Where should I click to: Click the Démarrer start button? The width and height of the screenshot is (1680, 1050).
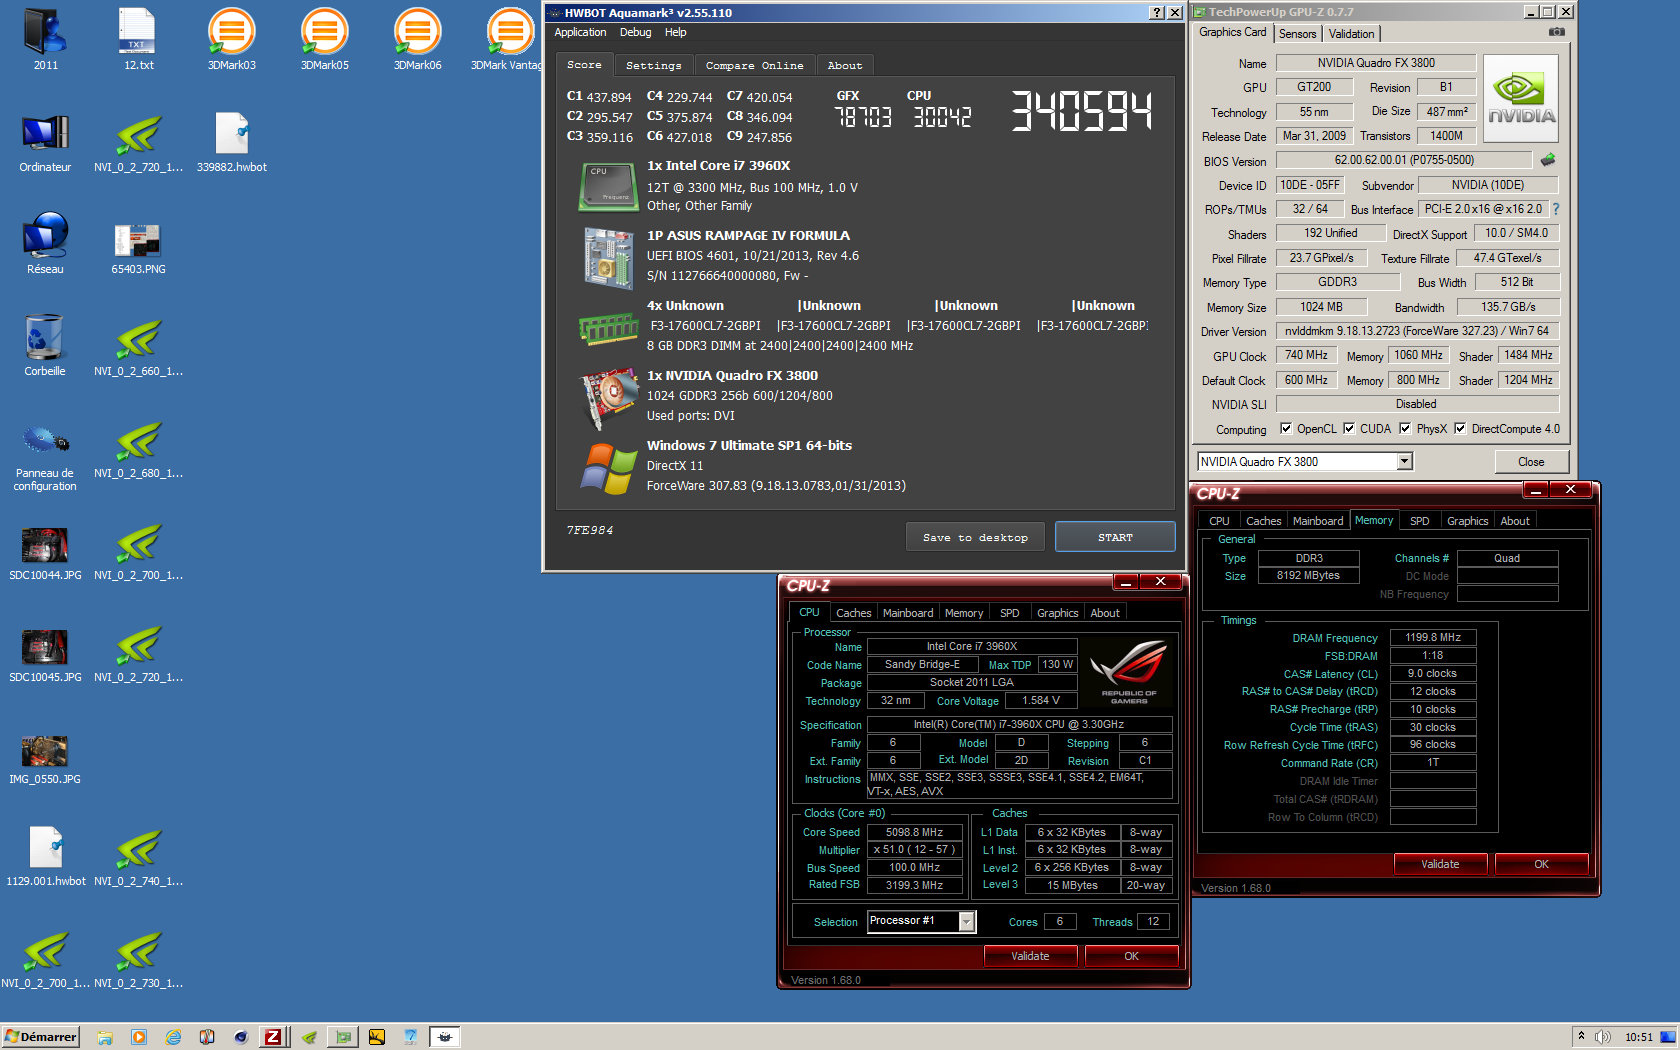(41, 1037)
